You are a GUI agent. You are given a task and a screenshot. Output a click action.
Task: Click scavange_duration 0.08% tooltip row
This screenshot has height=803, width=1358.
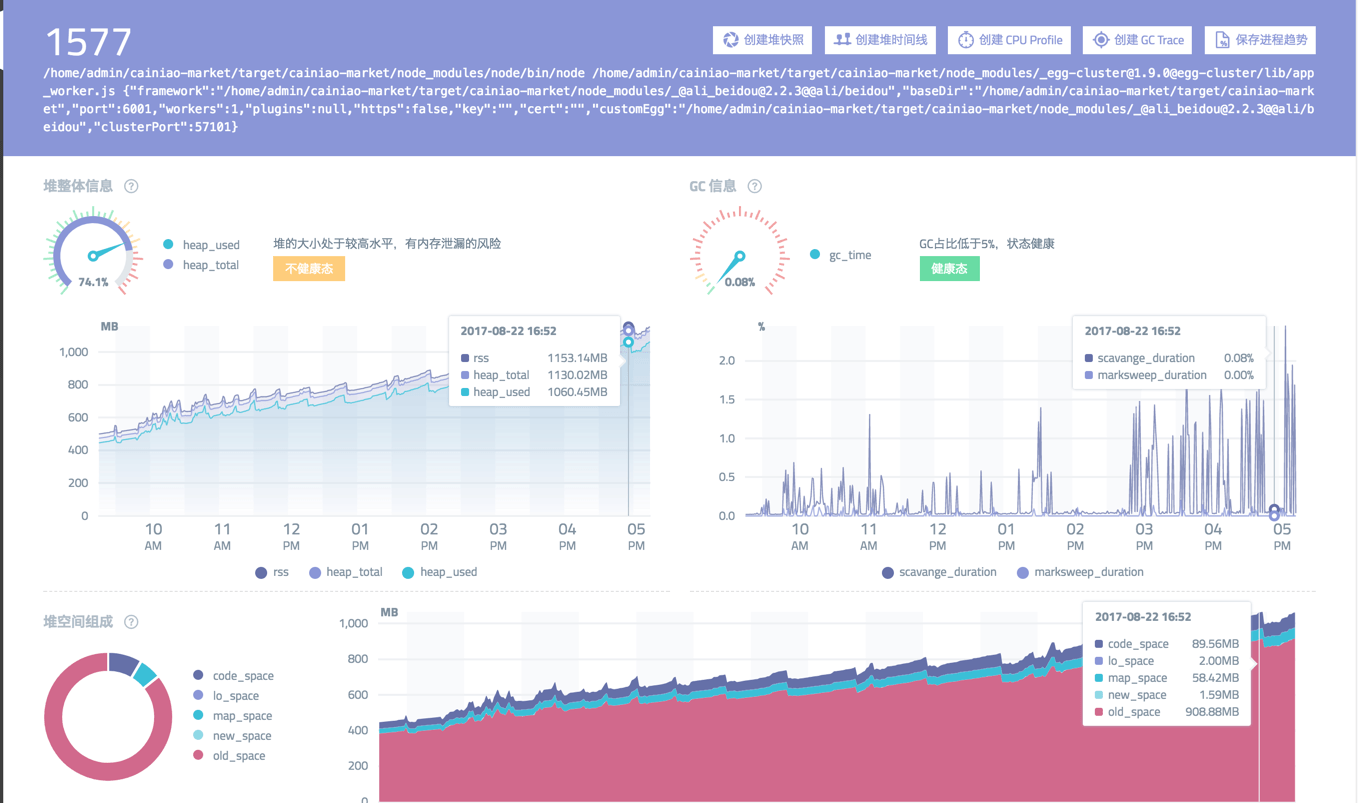pos(1169,358)
